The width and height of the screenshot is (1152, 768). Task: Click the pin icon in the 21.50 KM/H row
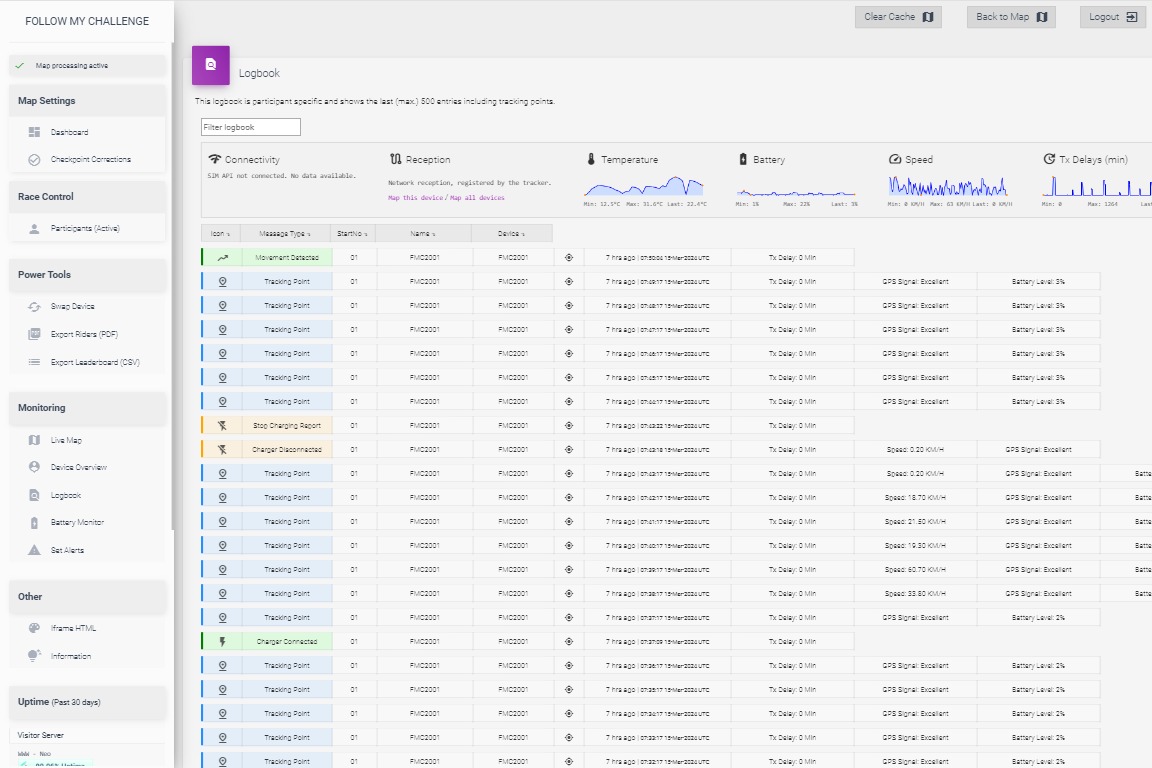(x=223, y=522)
